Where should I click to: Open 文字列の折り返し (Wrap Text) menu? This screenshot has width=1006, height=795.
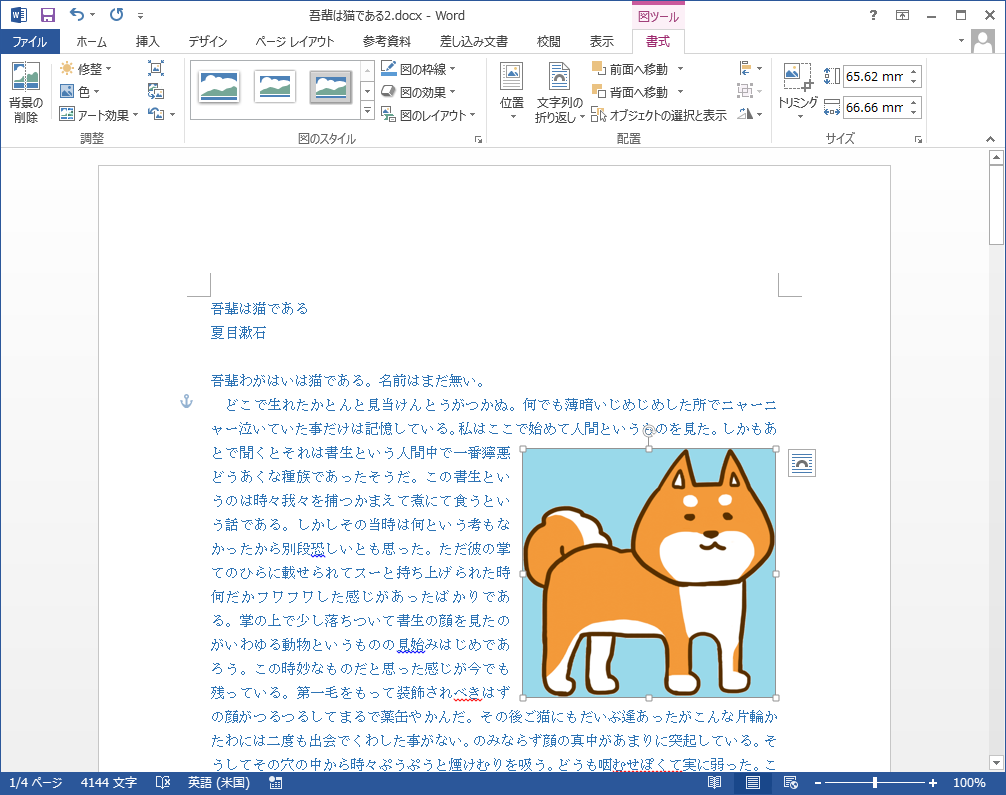pyautogui.click(x=559, y=92)
